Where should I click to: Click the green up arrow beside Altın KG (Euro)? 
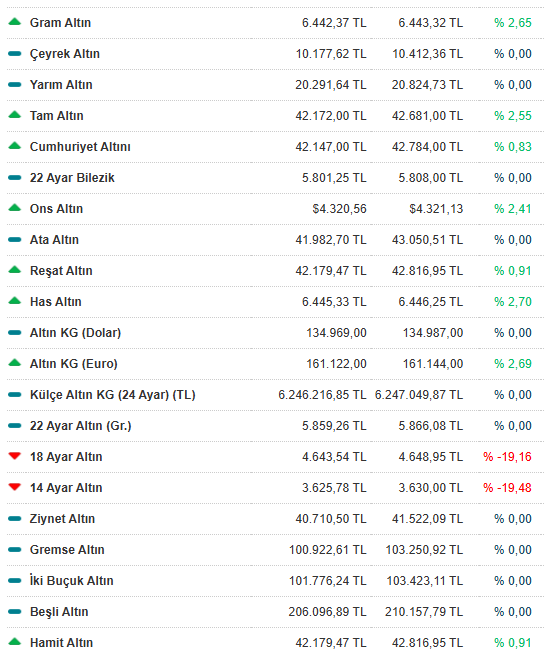15,362
